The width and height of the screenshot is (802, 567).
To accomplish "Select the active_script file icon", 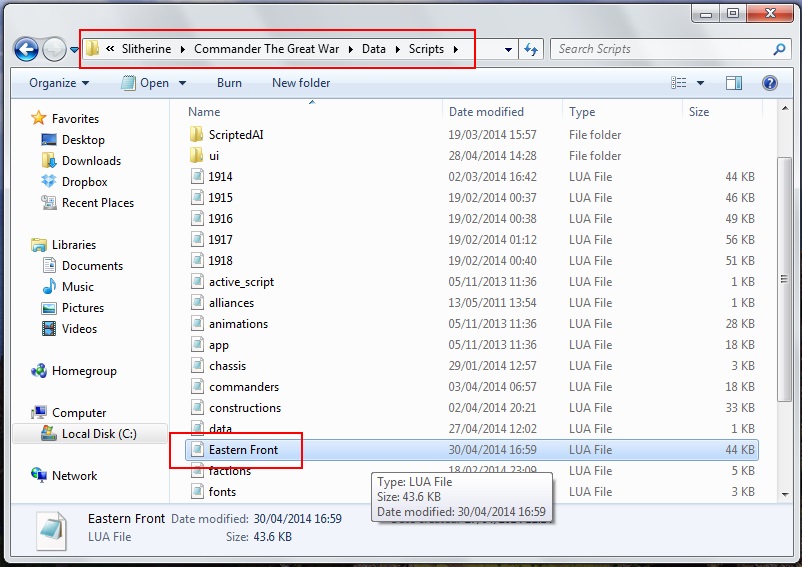I will [197, 281].
